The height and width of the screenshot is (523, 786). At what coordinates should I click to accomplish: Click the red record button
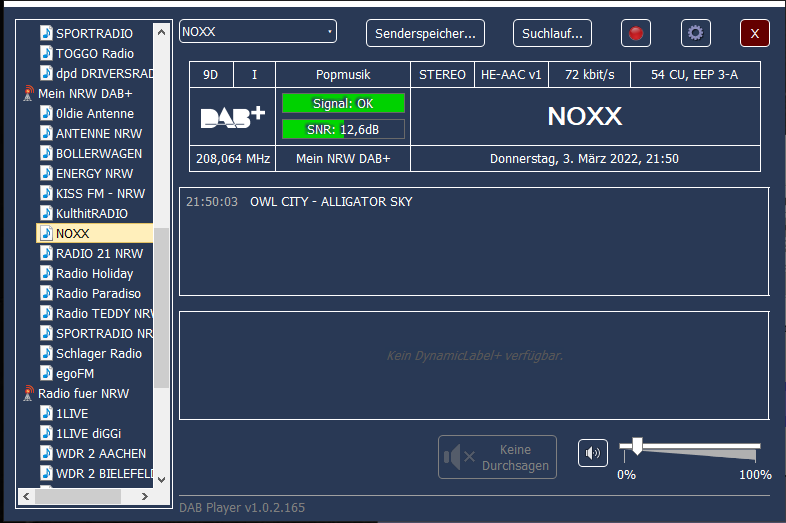coord(635,33)
